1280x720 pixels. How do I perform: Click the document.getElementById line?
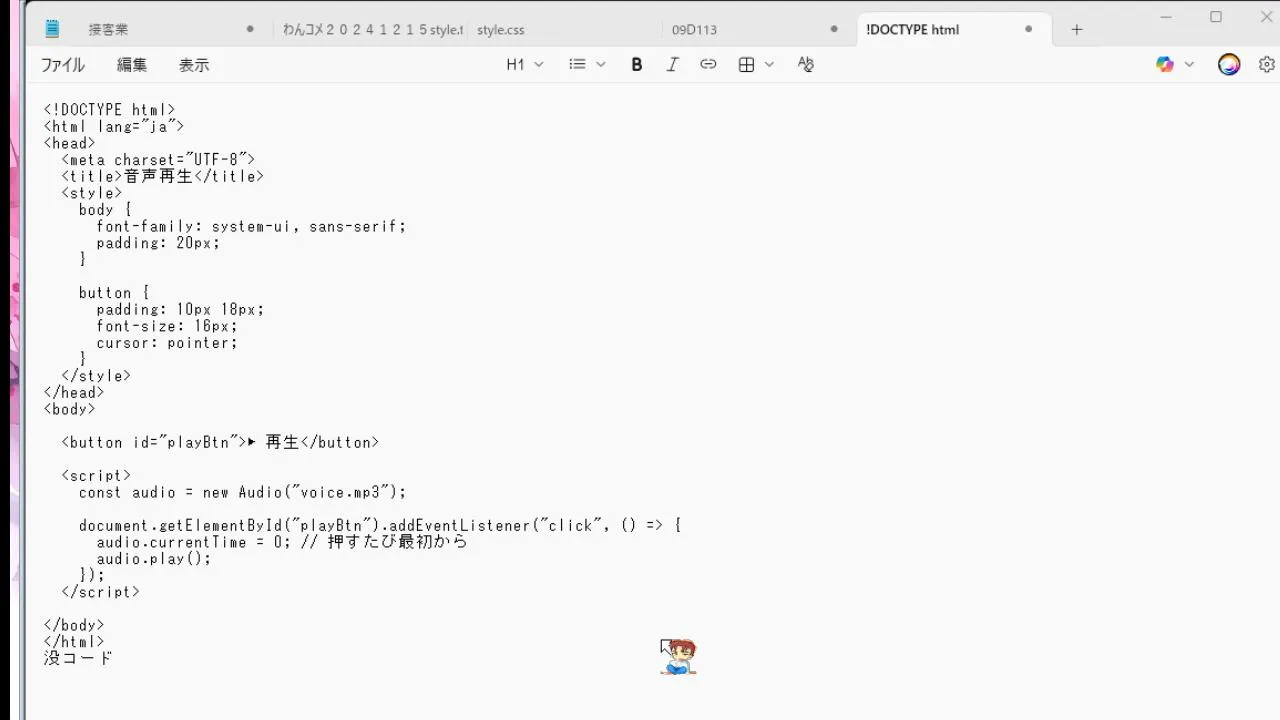point(380,525)
